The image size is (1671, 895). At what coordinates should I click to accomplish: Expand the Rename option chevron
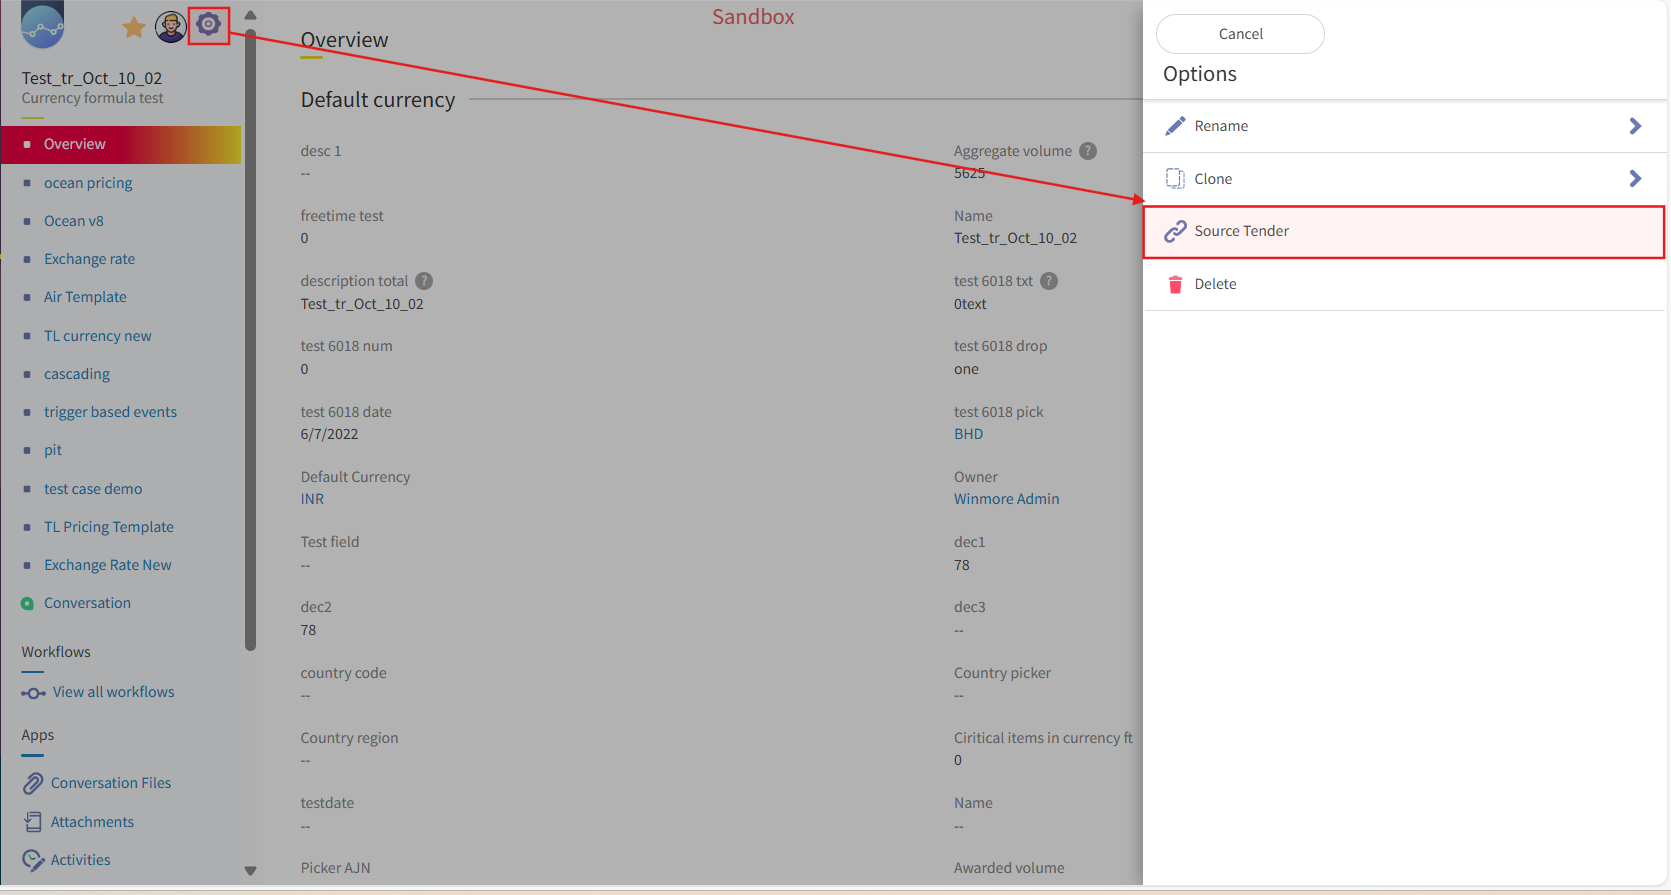pyautogui.click(x=1635, y=126)
